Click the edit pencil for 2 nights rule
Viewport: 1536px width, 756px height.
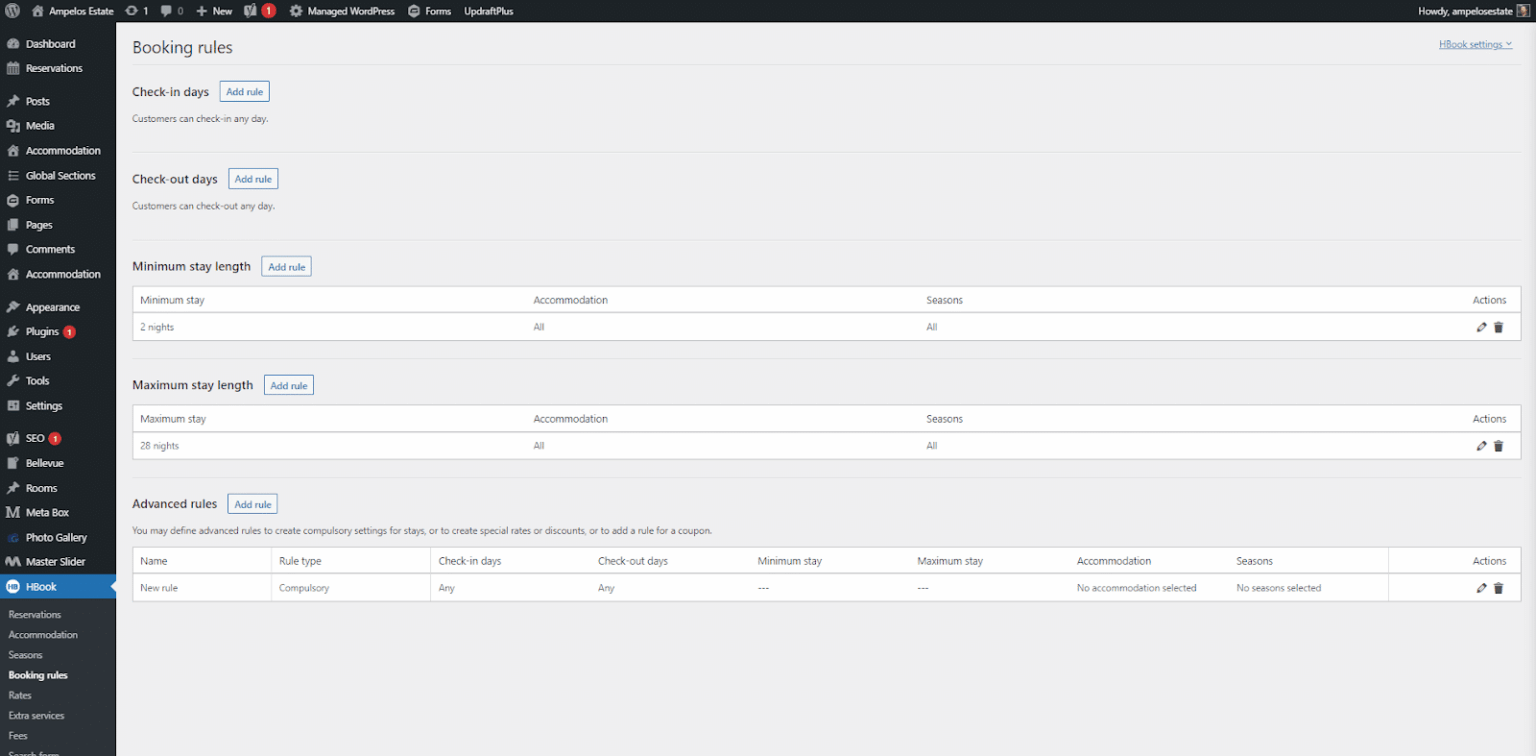[x=1481, y=327]
